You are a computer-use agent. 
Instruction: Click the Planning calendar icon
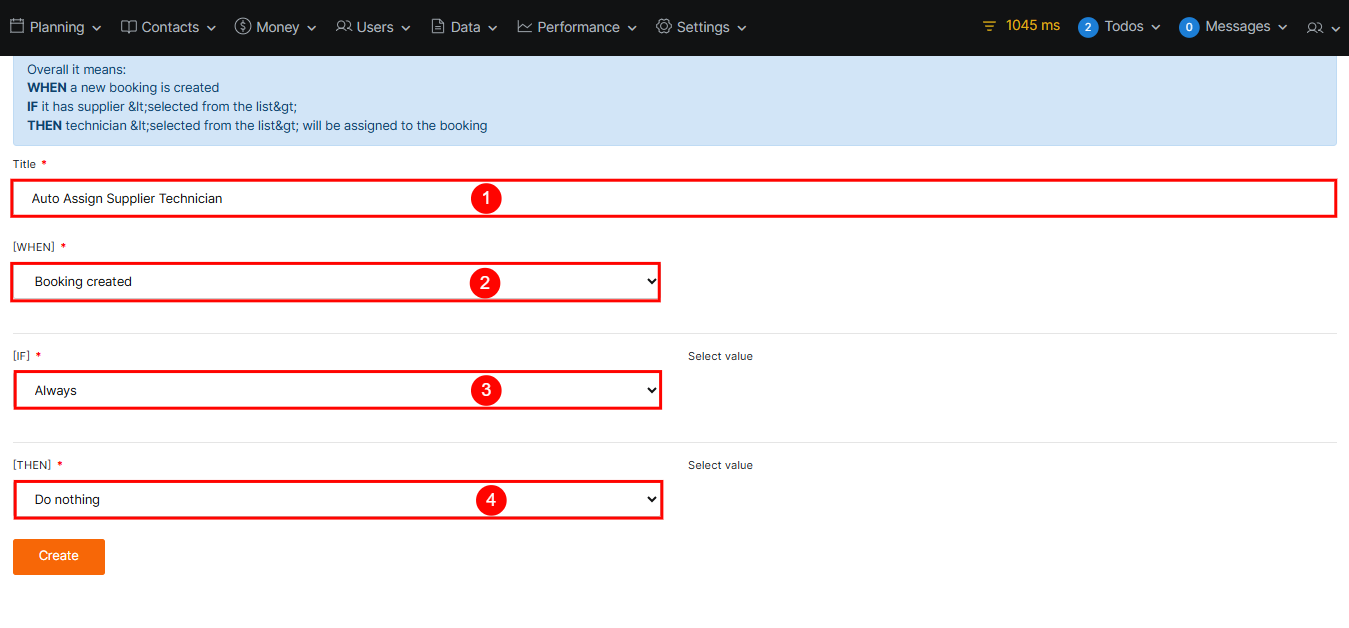pos(17,27)
